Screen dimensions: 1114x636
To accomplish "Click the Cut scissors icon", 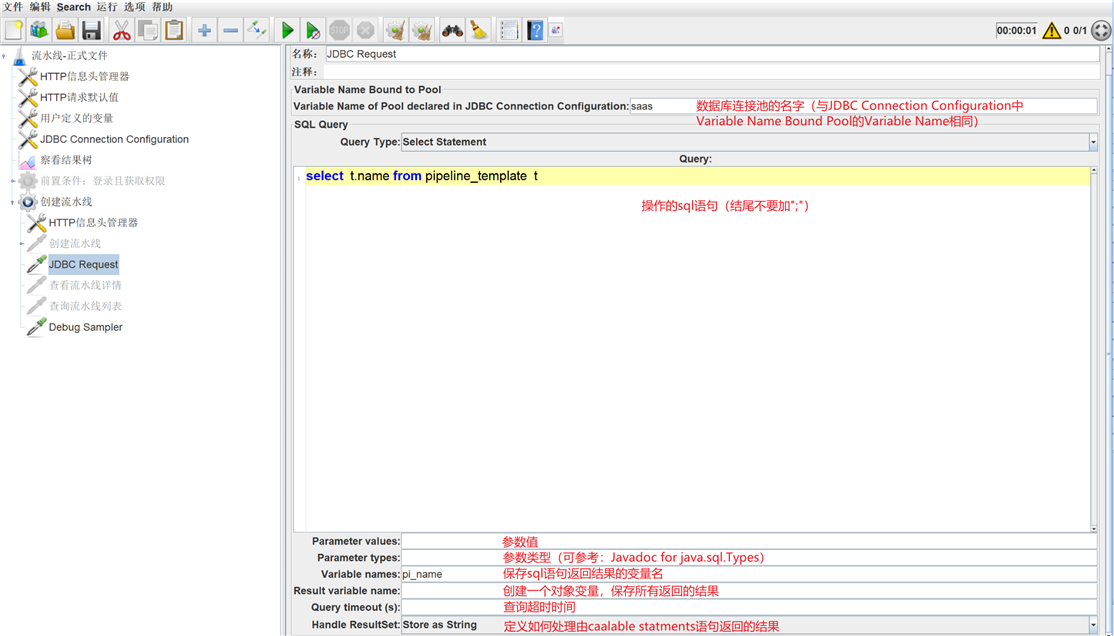I will tap(121, 31).
